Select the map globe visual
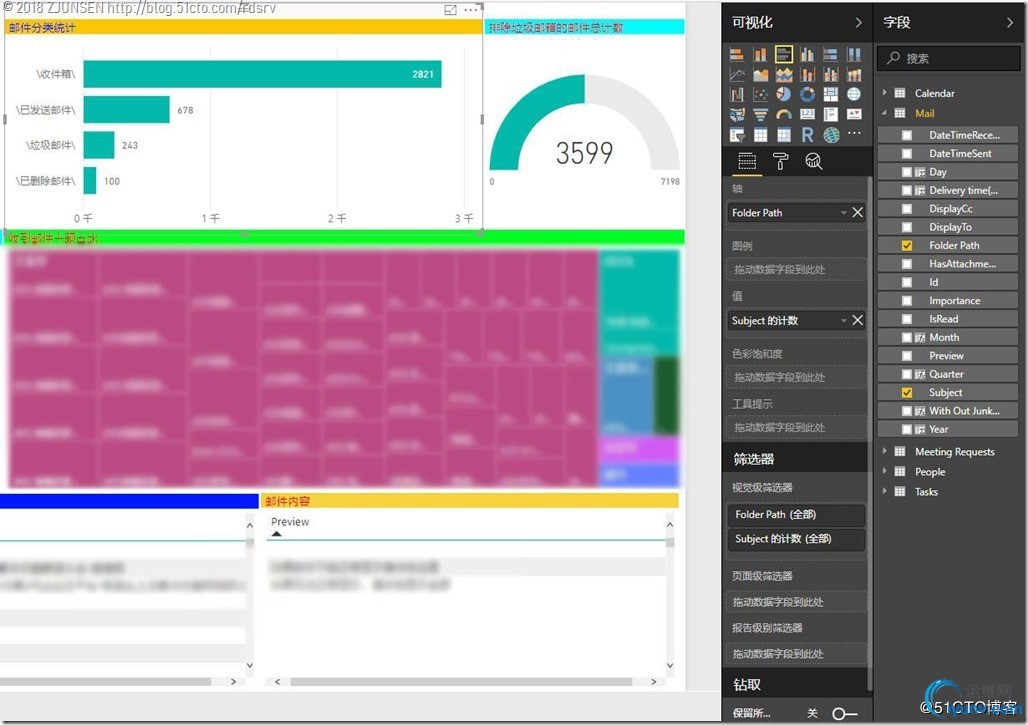1028x725 pixels. (854, 94)
